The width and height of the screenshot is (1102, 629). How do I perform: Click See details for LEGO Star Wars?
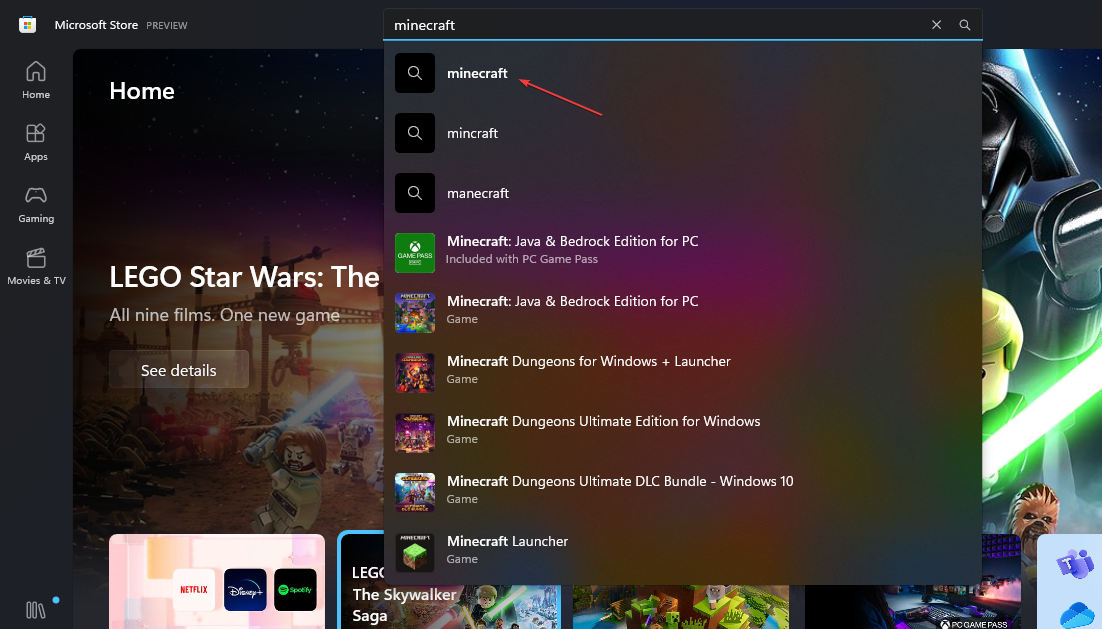pyautogui.click(x=179, y=369)
